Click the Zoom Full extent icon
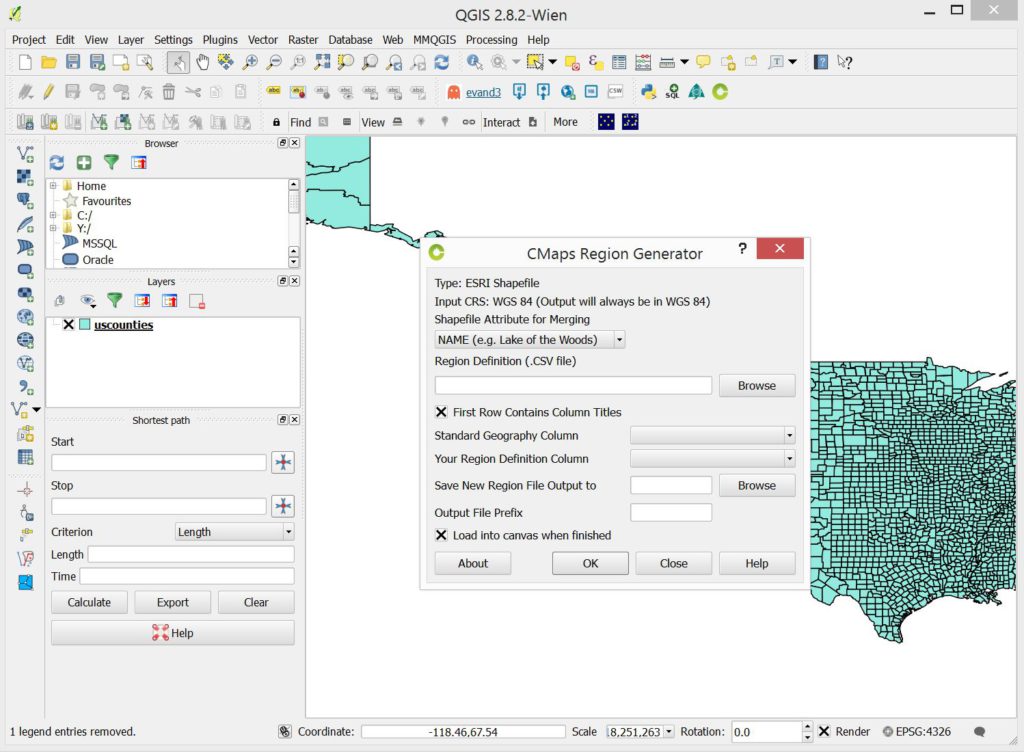The width and height of the screenshot is (1024, 752). pos(322,62)
